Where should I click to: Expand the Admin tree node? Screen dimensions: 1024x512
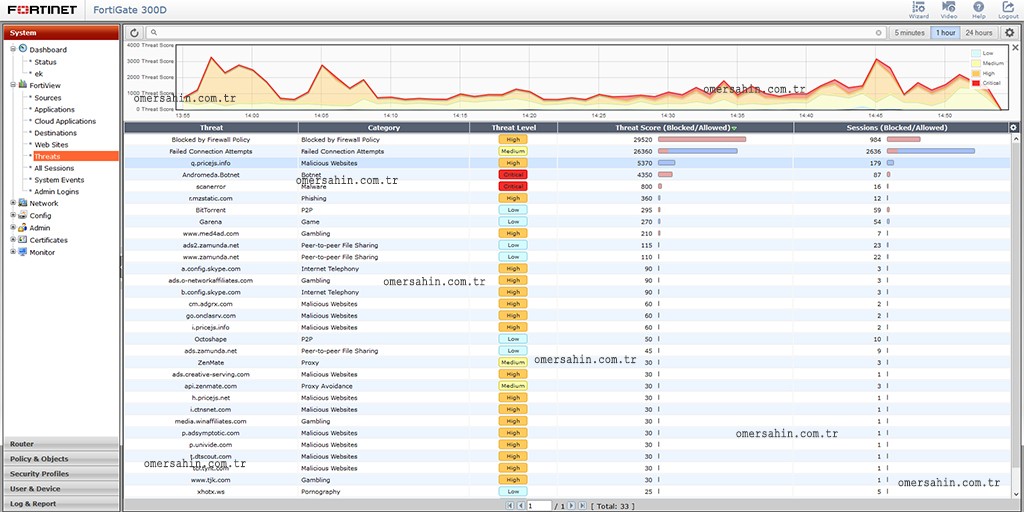click(x=13, y=228)
